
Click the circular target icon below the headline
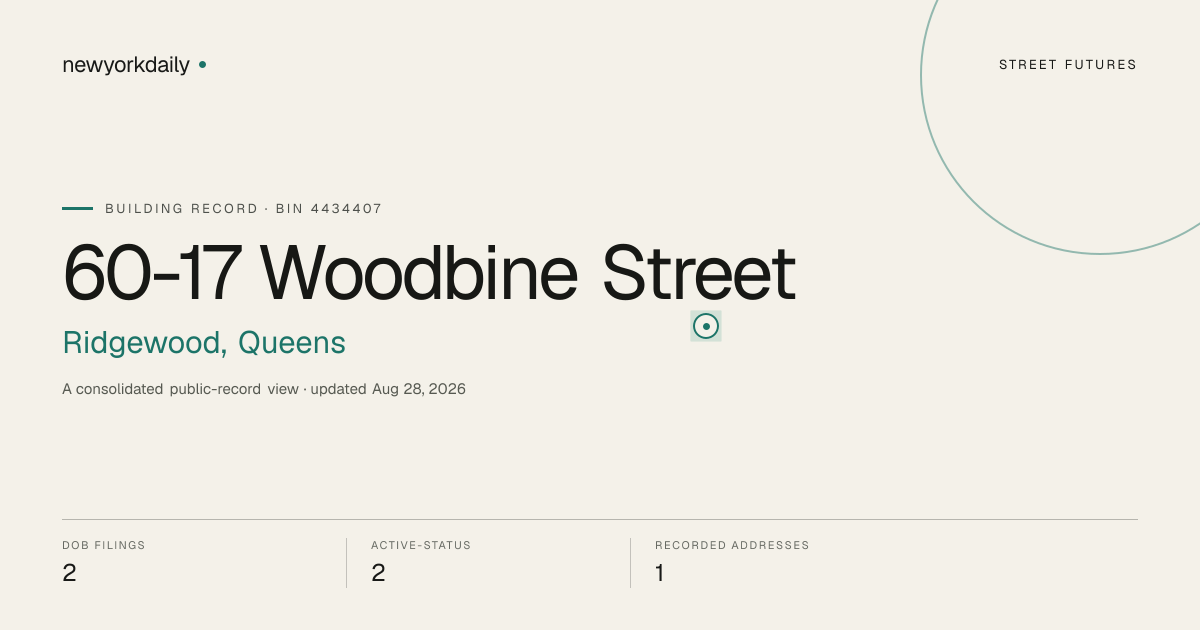pos(706,326)
